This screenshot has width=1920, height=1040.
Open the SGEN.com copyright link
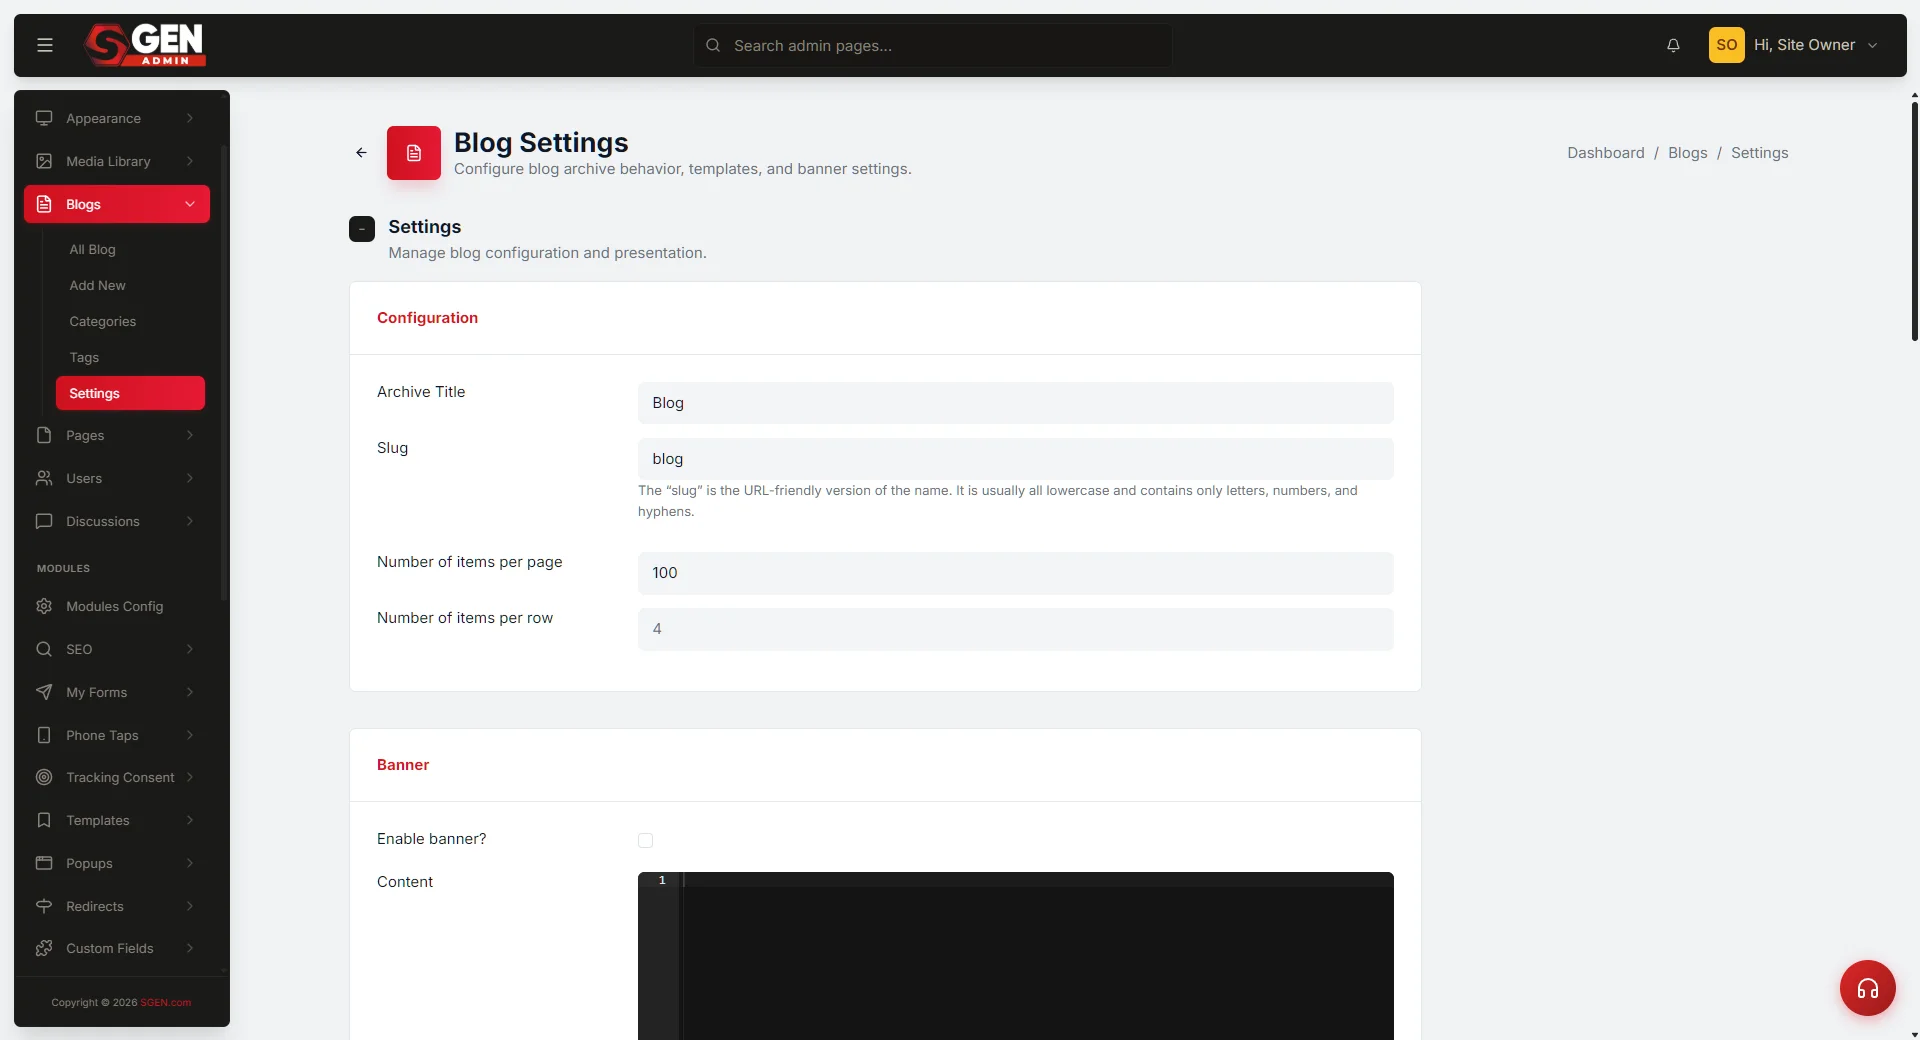point(165,1002)
